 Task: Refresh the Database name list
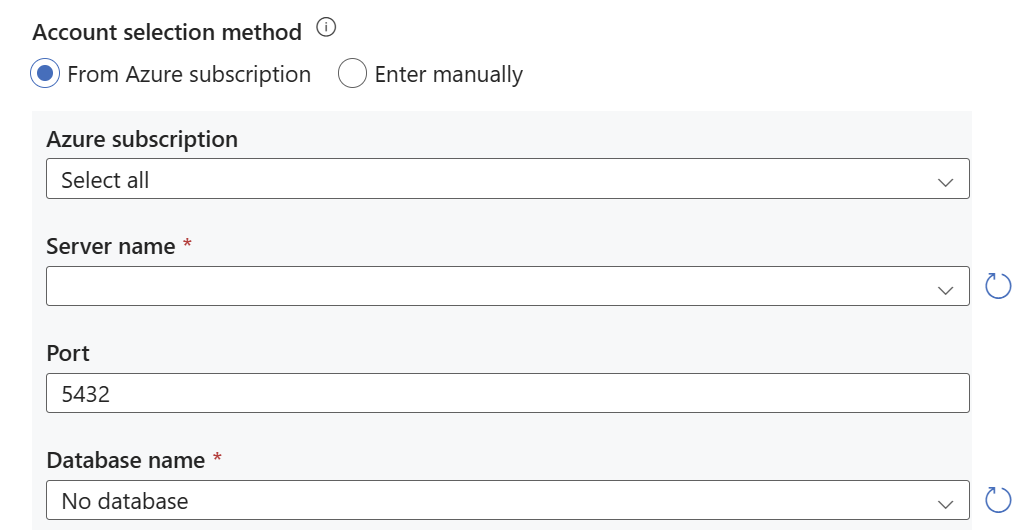coord(998,500)
